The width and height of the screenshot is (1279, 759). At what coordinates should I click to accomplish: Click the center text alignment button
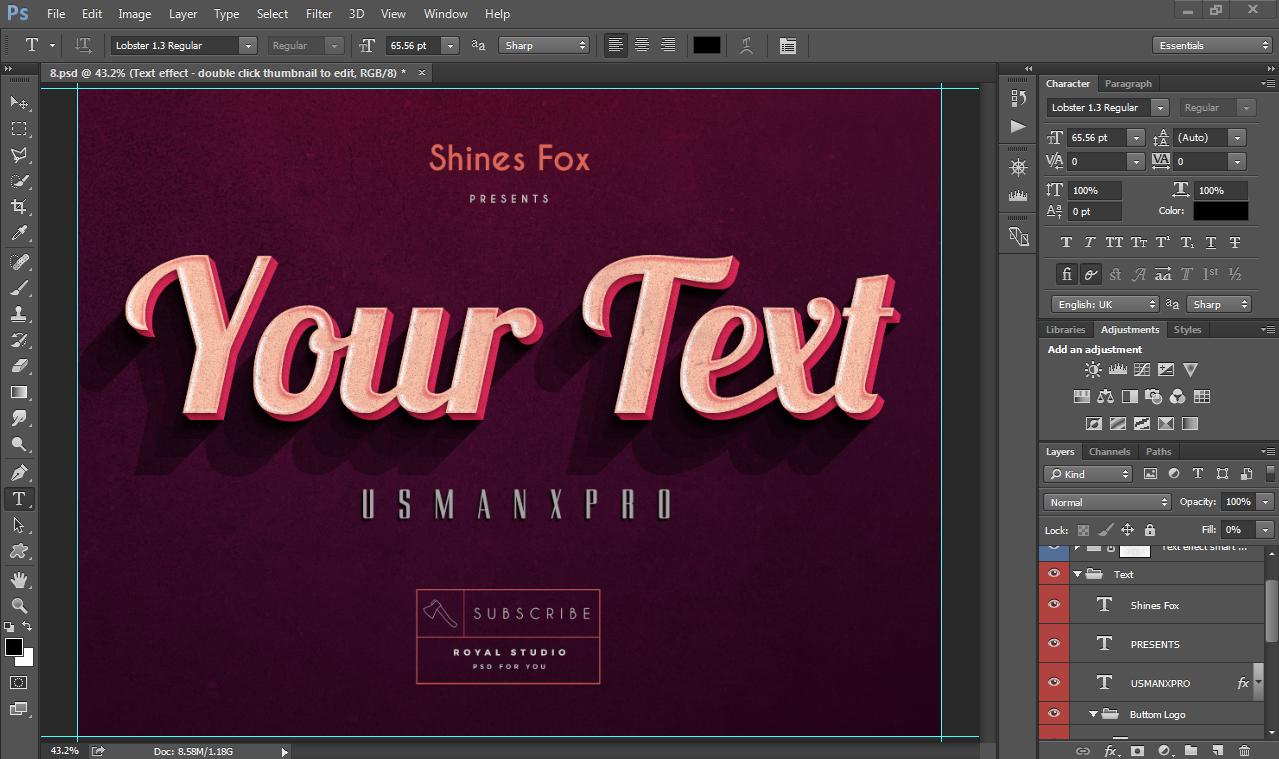click(x=642, y=45)
